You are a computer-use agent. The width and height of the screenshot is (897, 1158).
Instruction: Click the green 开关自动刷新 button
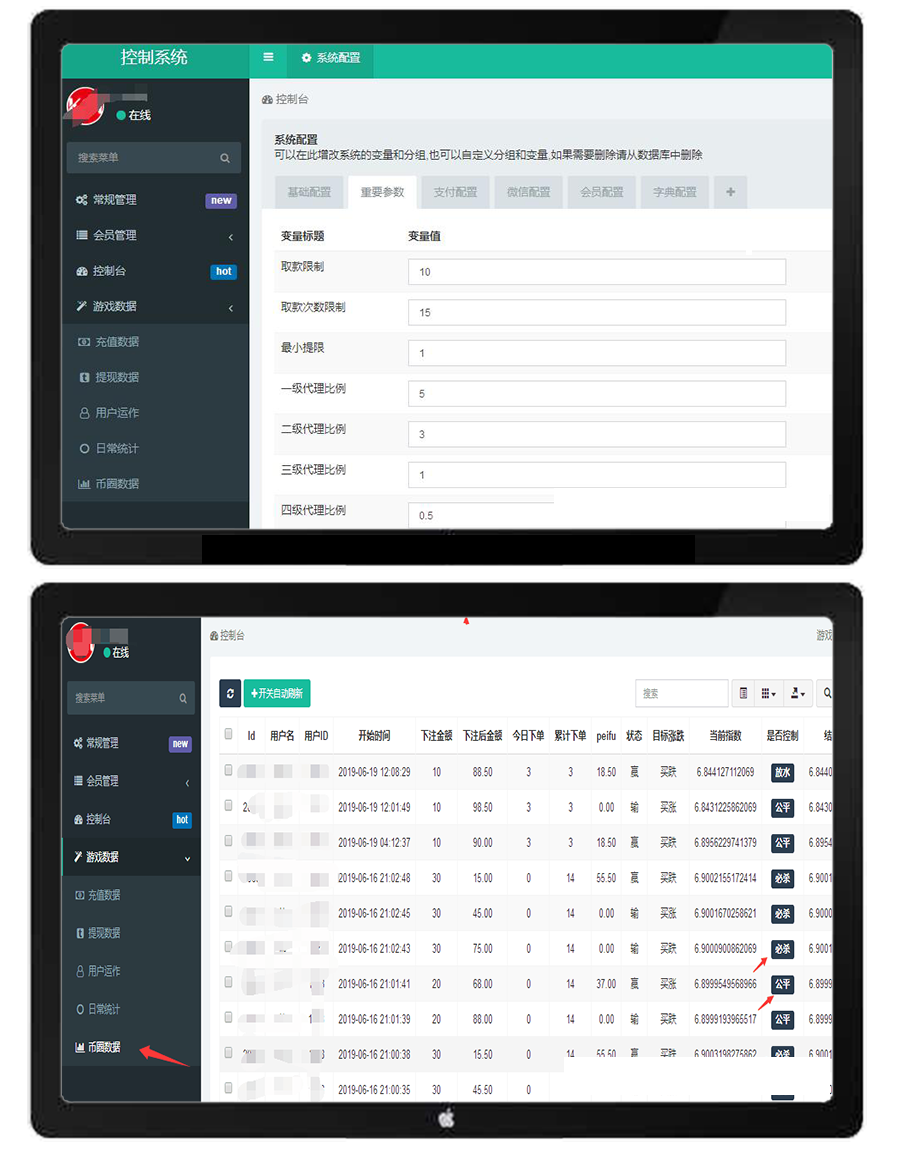point(277,693)
